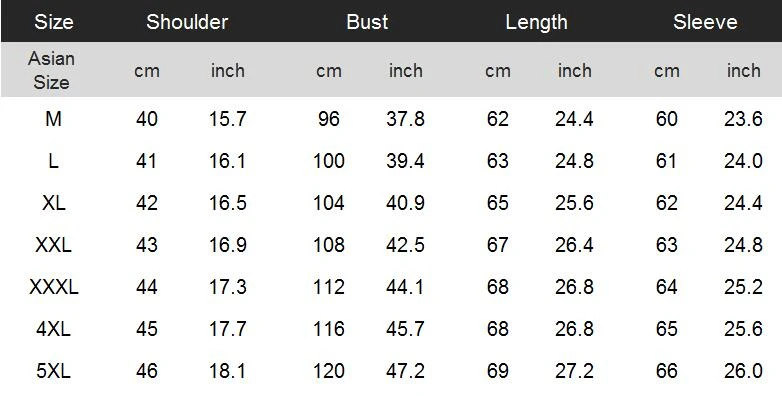The width and height of the screenshot is (782, 396).
Task: Click the Asian Size subheader cell
Action: tap(51, 70)
